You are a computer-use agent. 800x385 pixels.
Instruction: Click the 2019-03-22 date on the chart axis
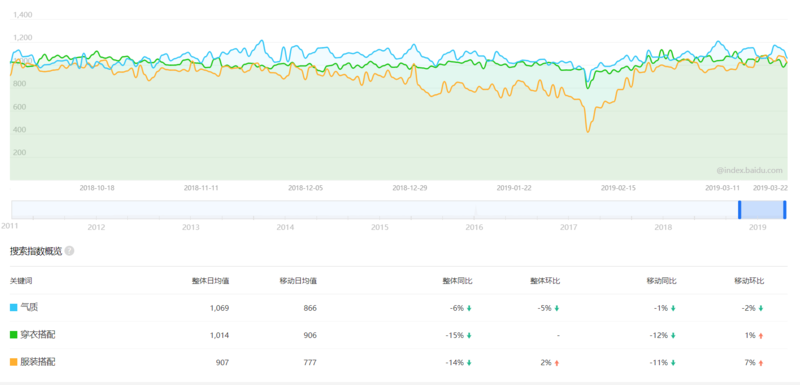coord(770,188)
